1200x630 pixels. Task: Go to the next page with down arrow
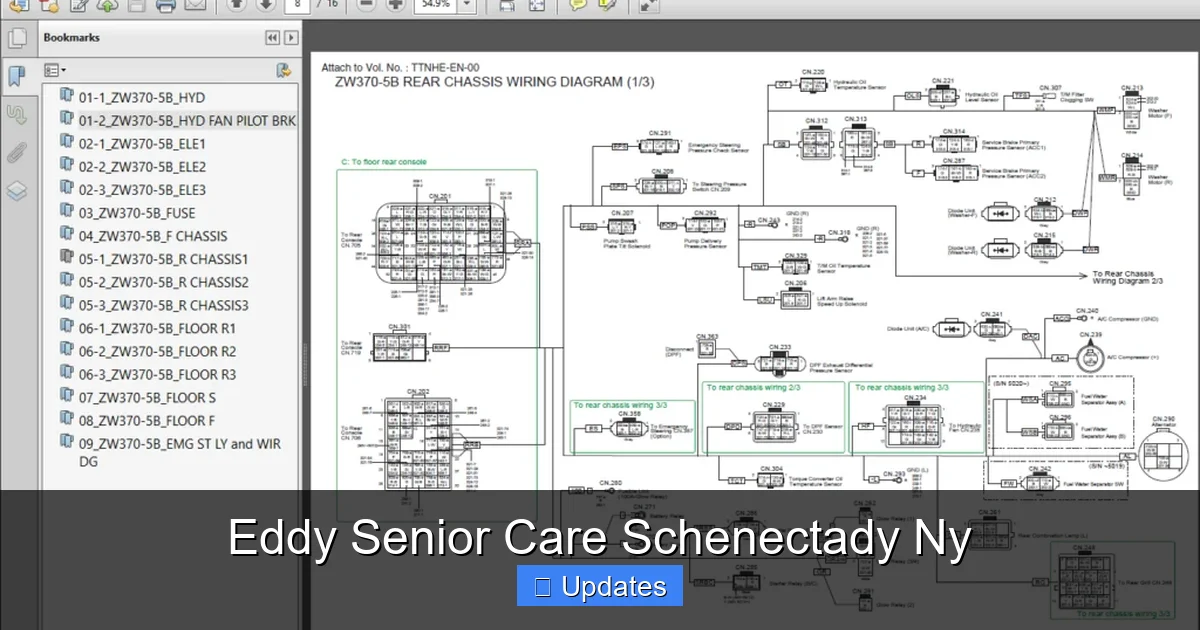(264, 6)
